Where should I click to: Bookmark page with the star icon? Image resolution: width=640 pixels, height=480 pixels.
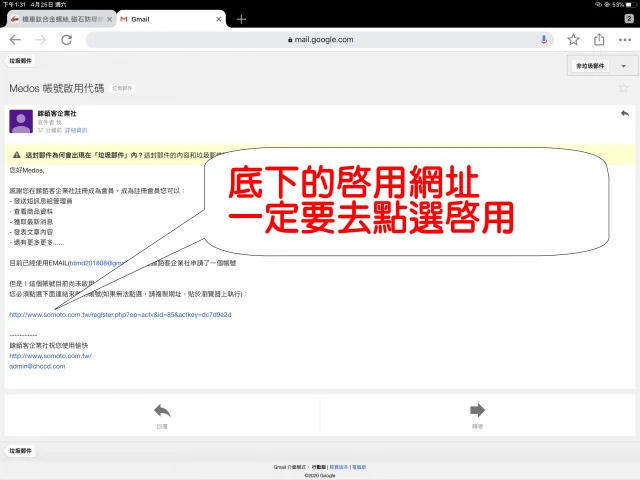[x=573, y=40]
